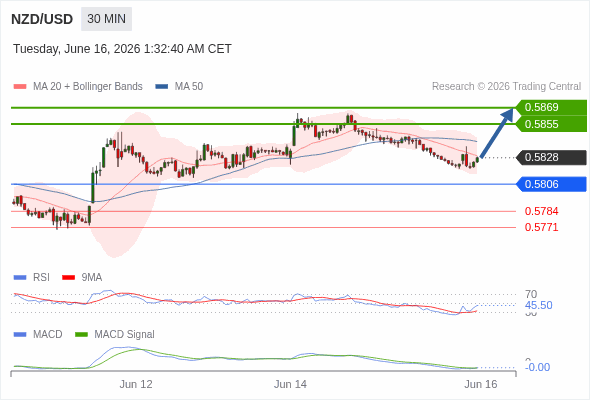Click the RSI value 45.50
The width and height of the screenshot is (590, 400).
539,305
